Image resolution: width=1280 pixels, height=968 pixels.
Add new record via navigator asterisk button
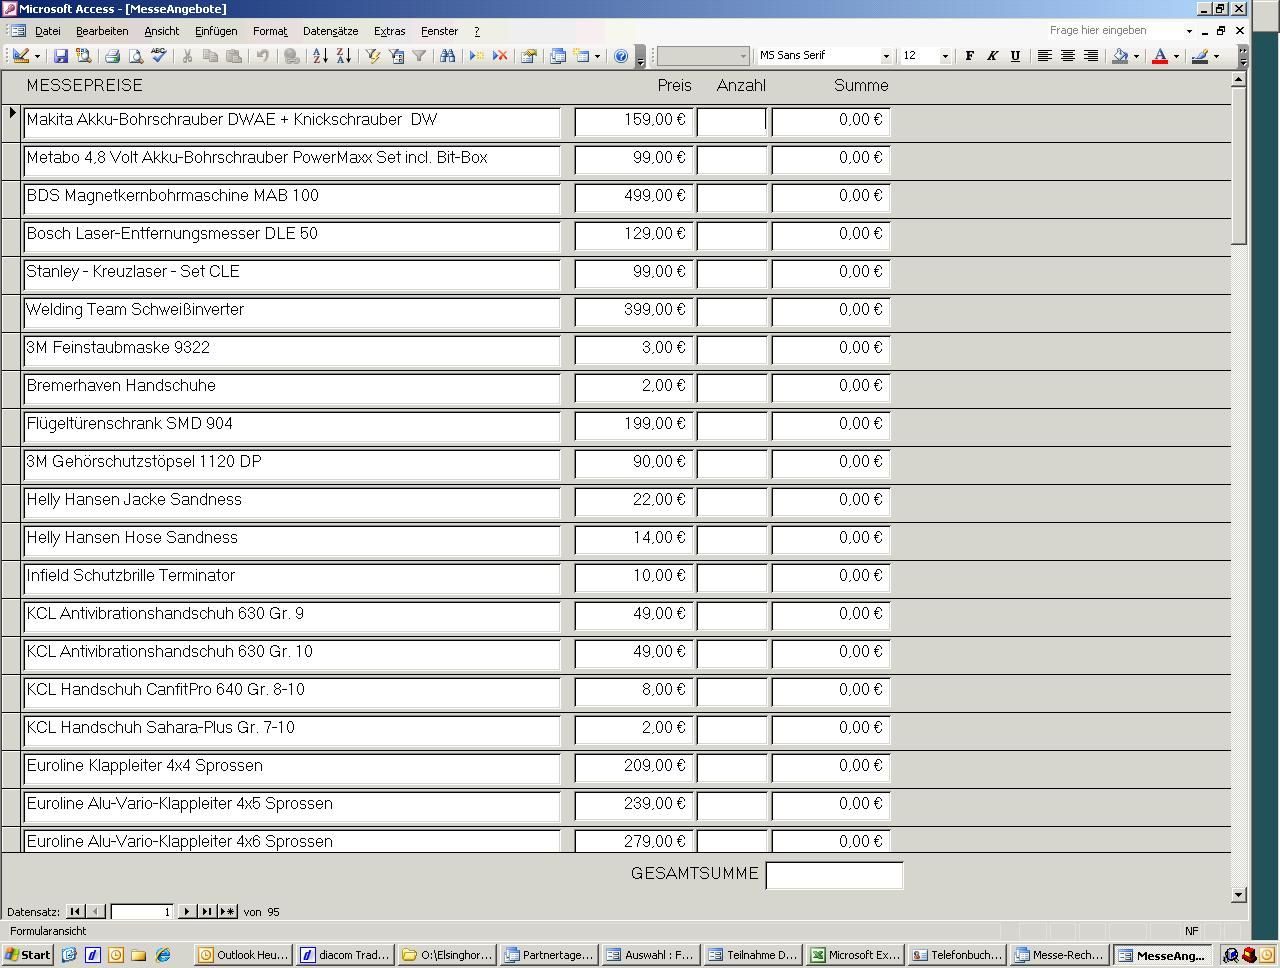[x=228, y=911]
